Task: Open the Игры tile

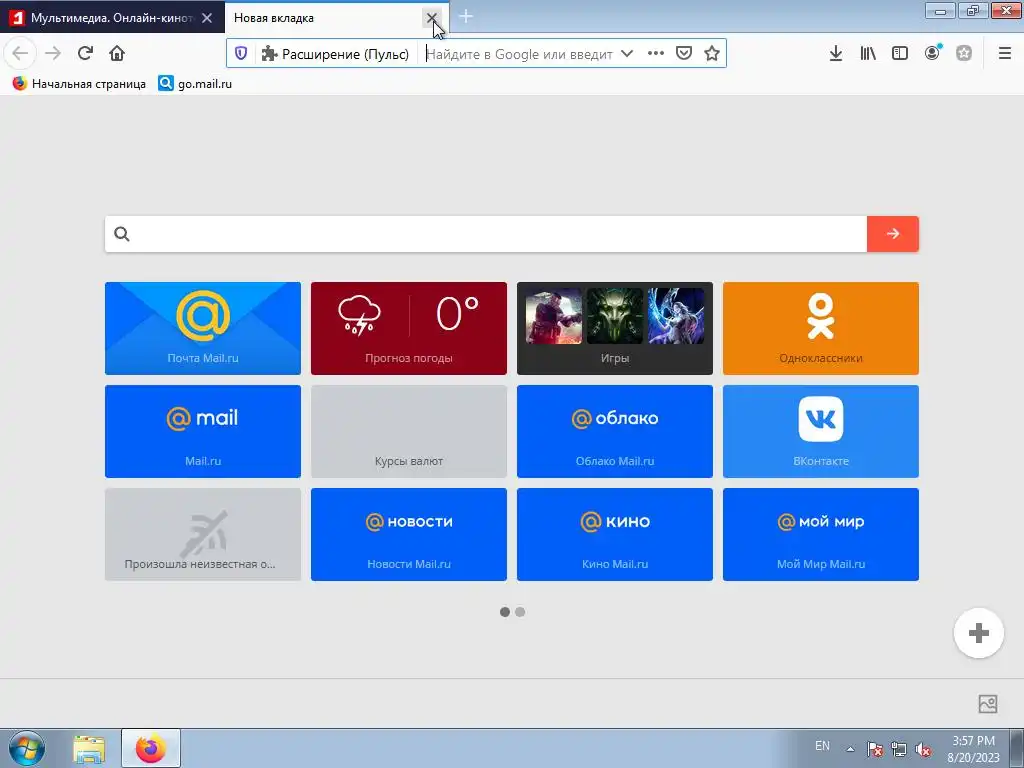Action: pos(615,328)
